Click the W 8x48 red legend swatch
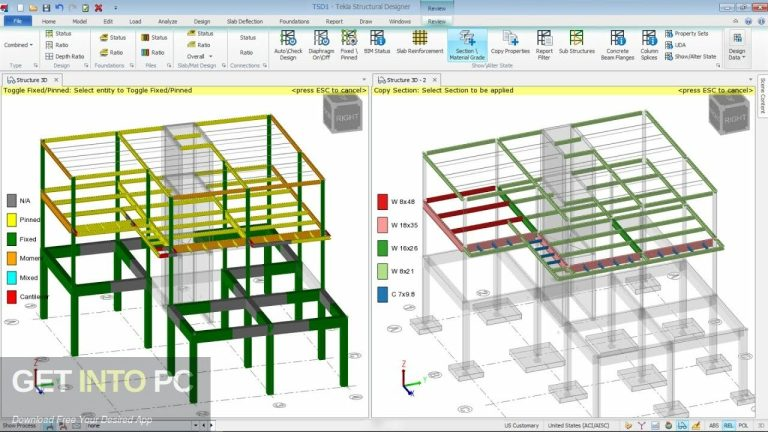The height and width of the screenshot is (432, 768). (383, 201)
